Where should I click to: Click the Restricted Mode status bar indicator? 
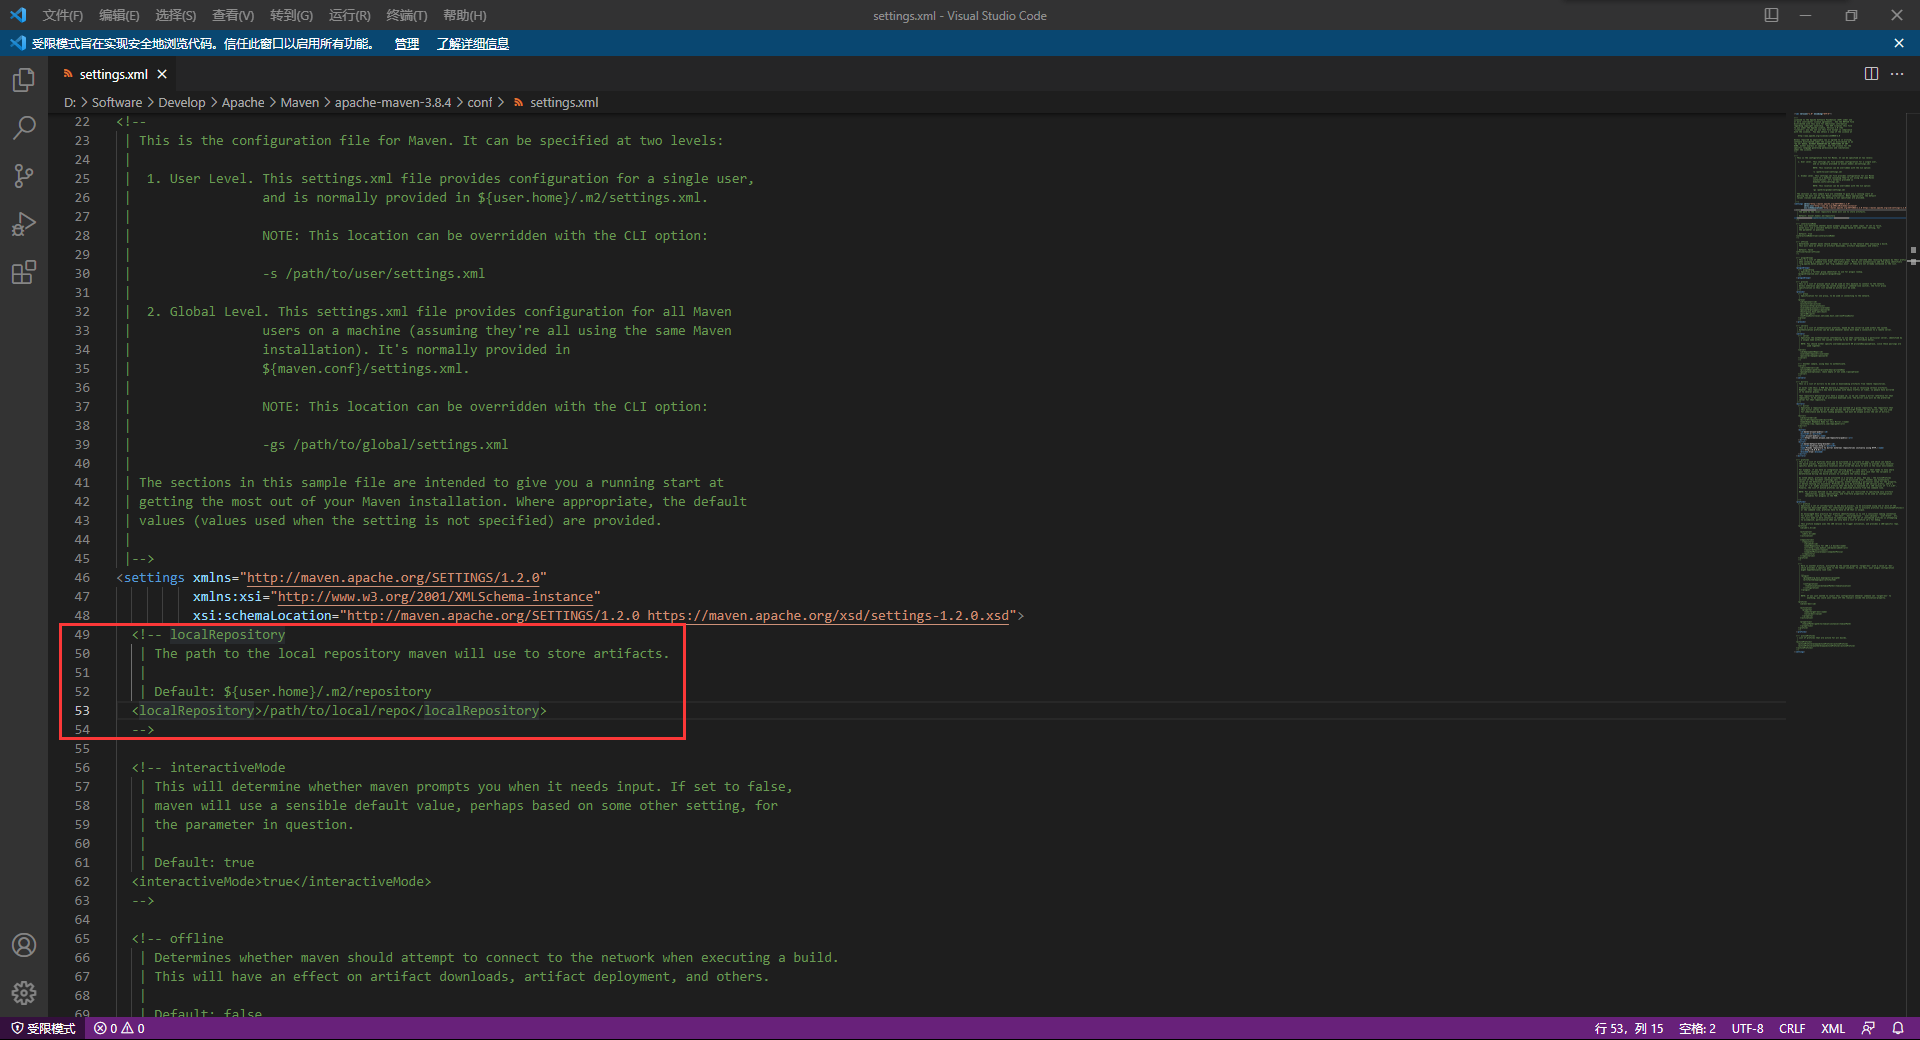pos(44,1028)
